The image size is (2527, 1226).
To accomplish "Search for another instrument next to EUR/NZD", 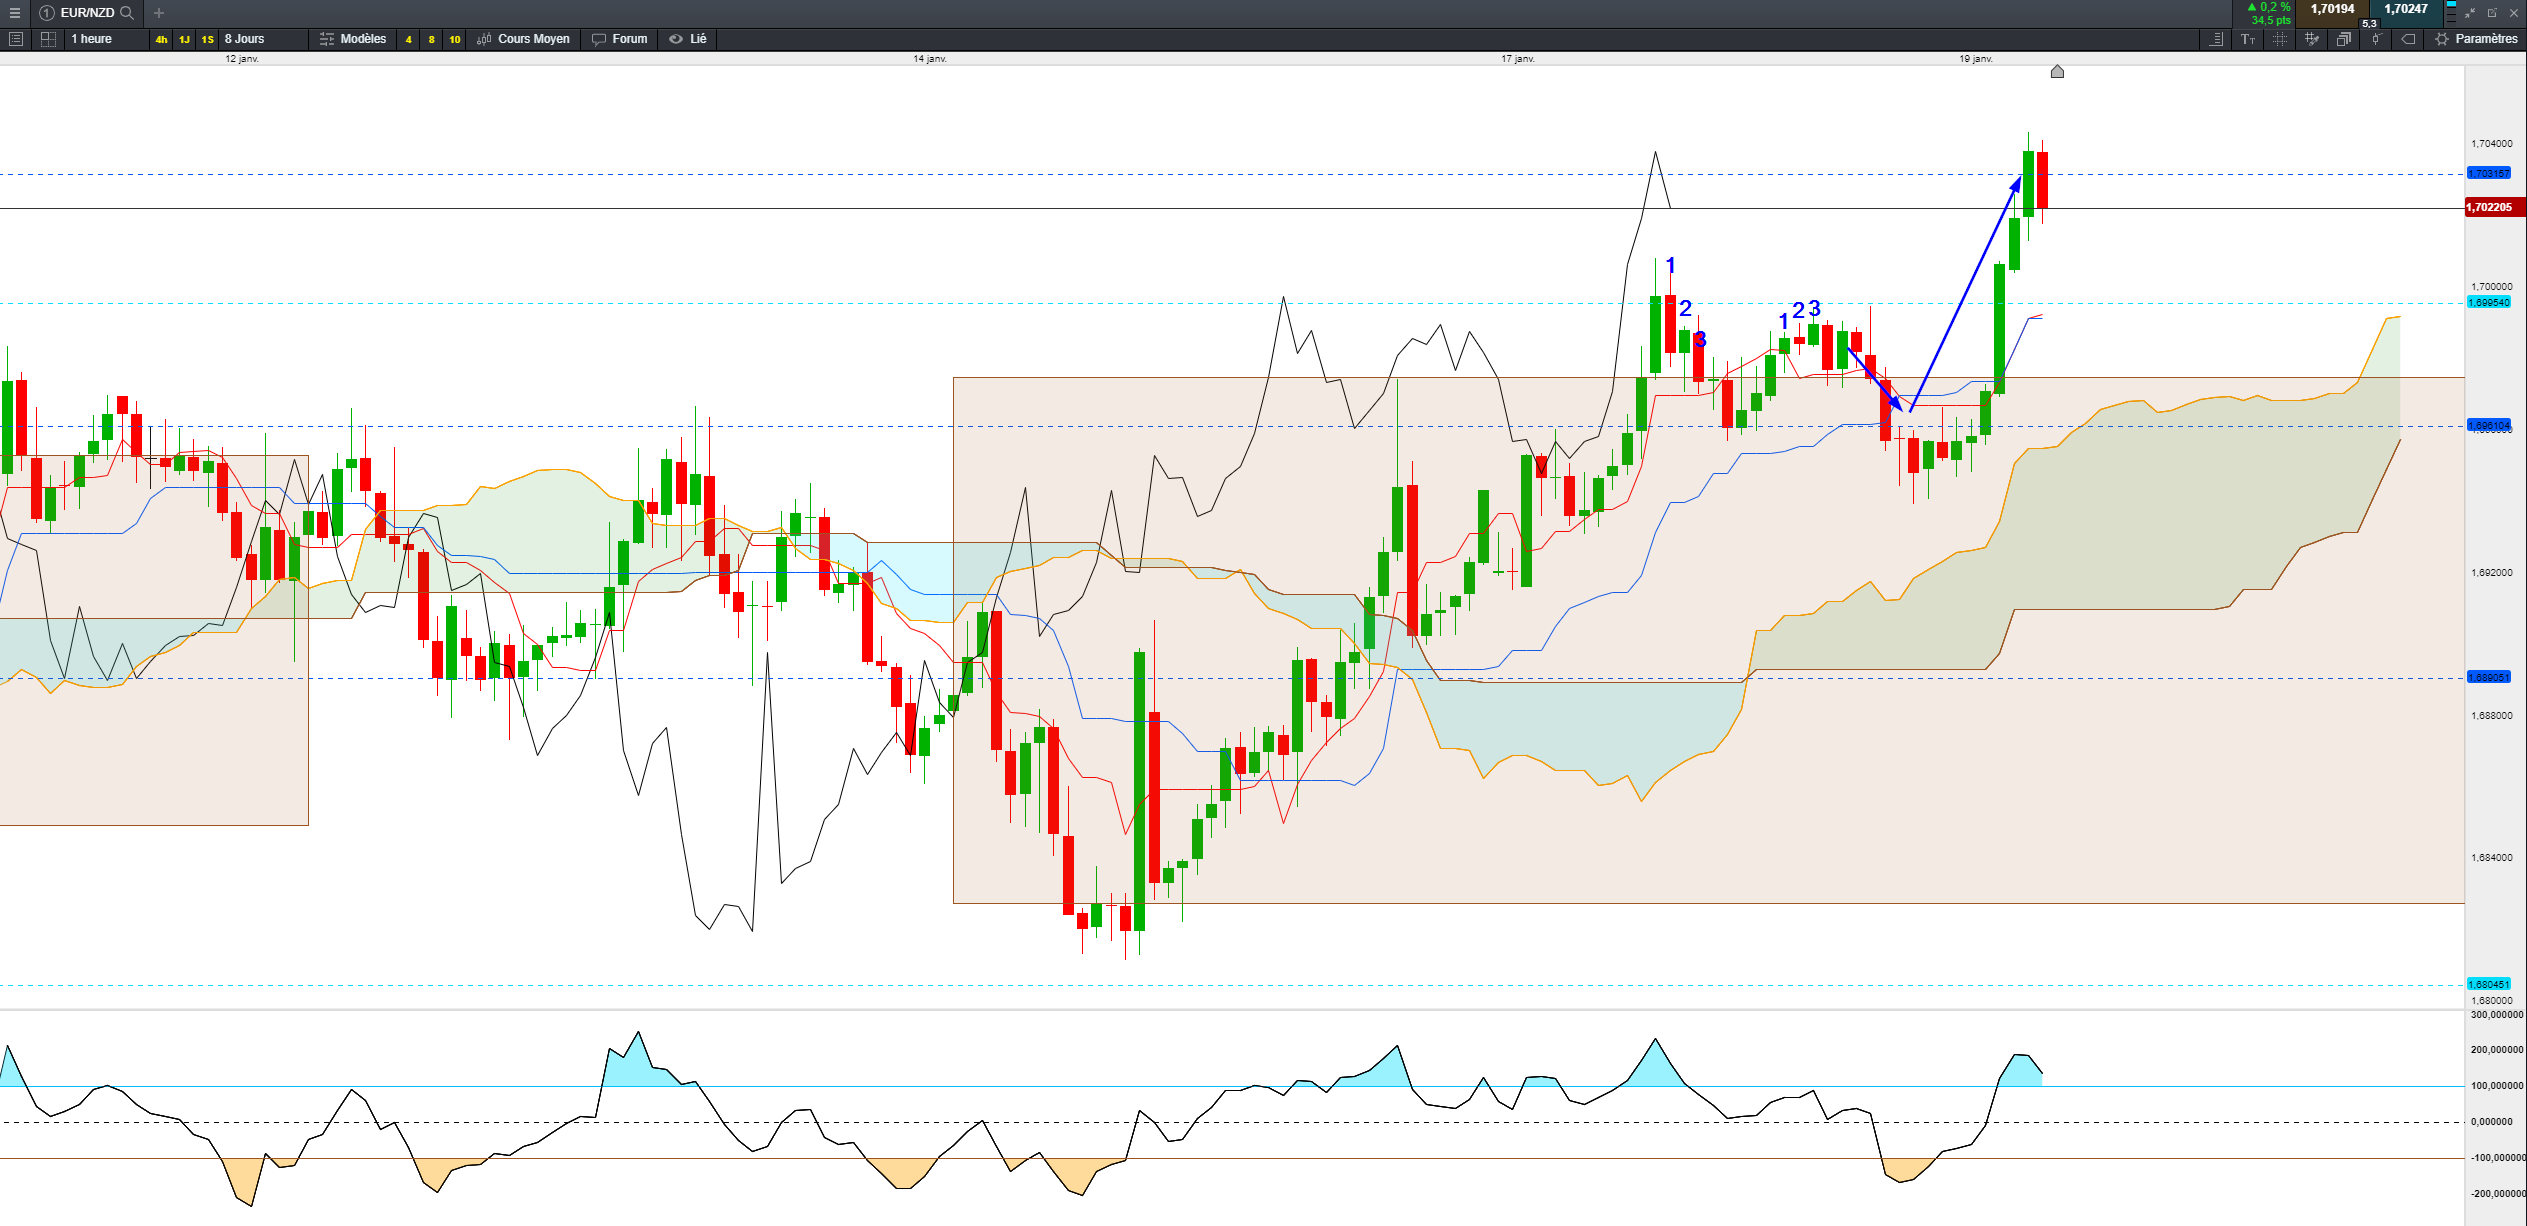I will [x=127, y=13].
